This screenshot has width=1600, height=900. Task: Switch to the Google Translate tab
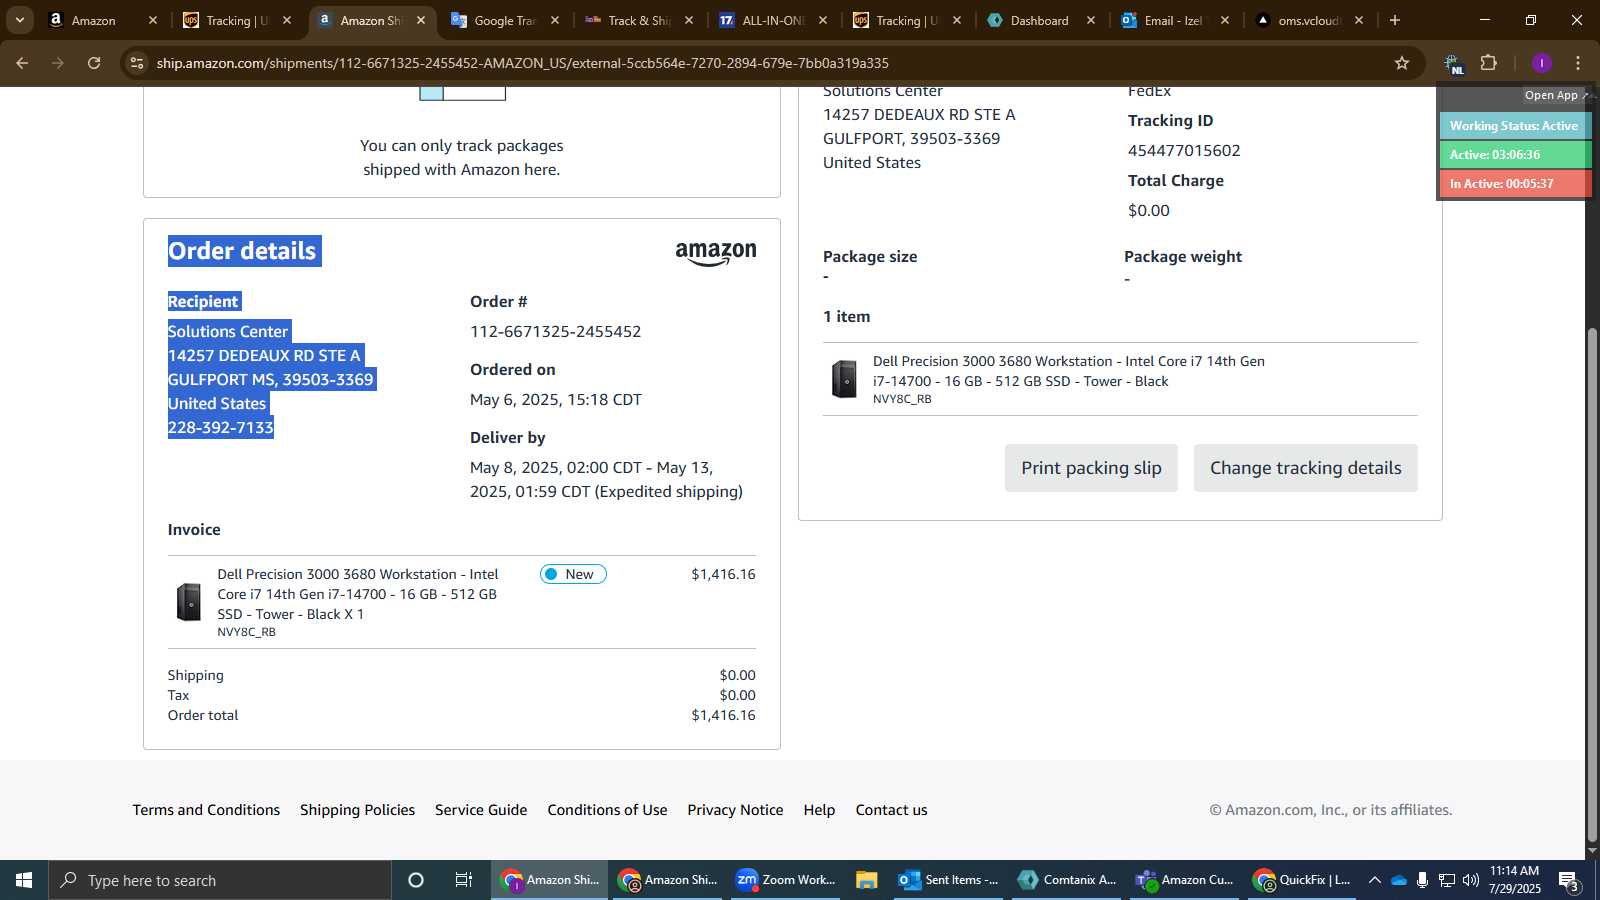(x=505, y=20)
